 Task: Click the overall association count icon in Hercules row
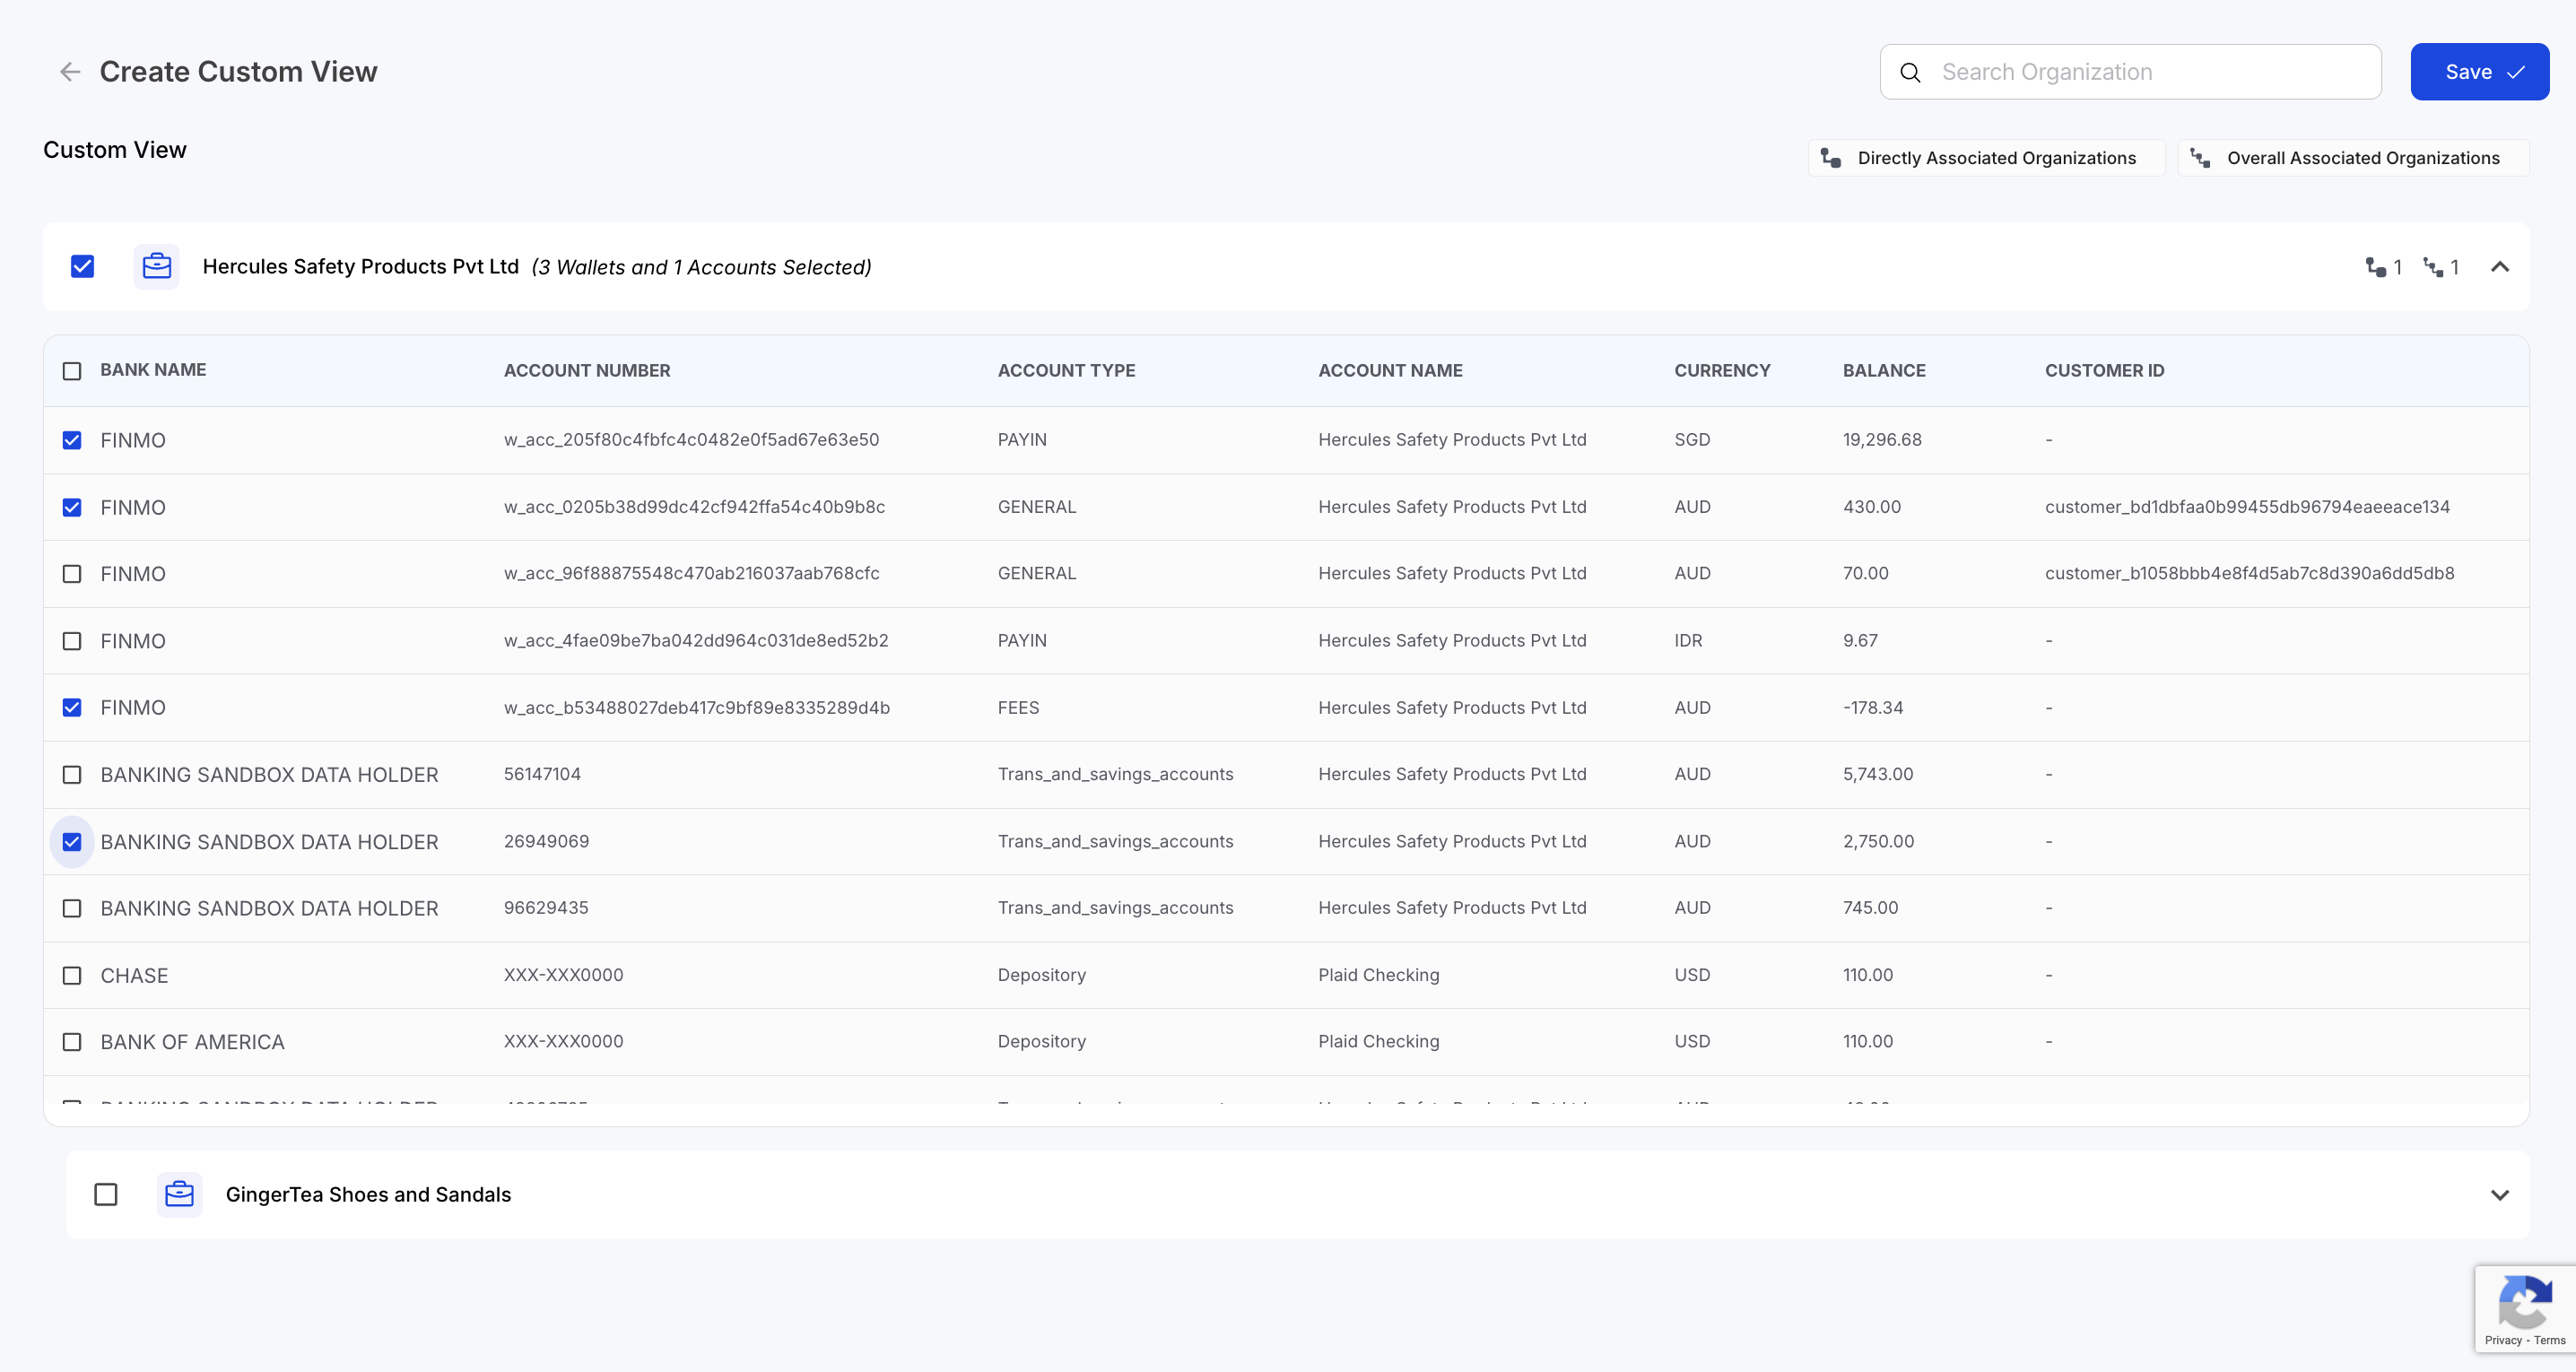point(2433,267)
